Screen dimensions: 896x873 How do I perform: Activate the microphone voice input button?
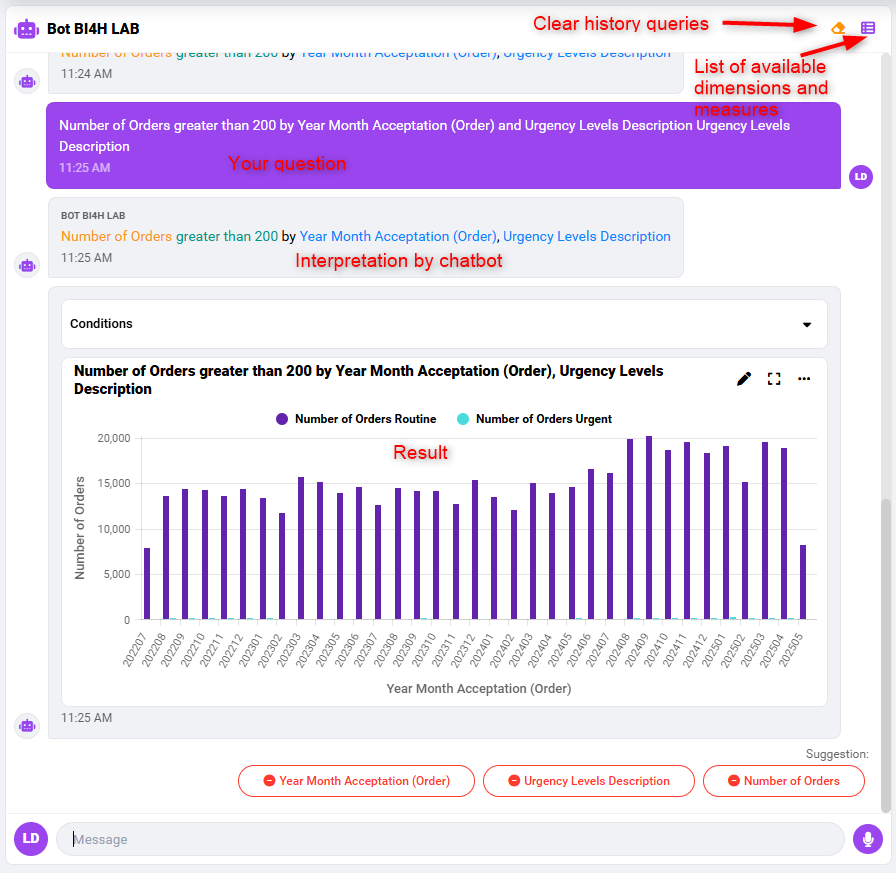867,839
